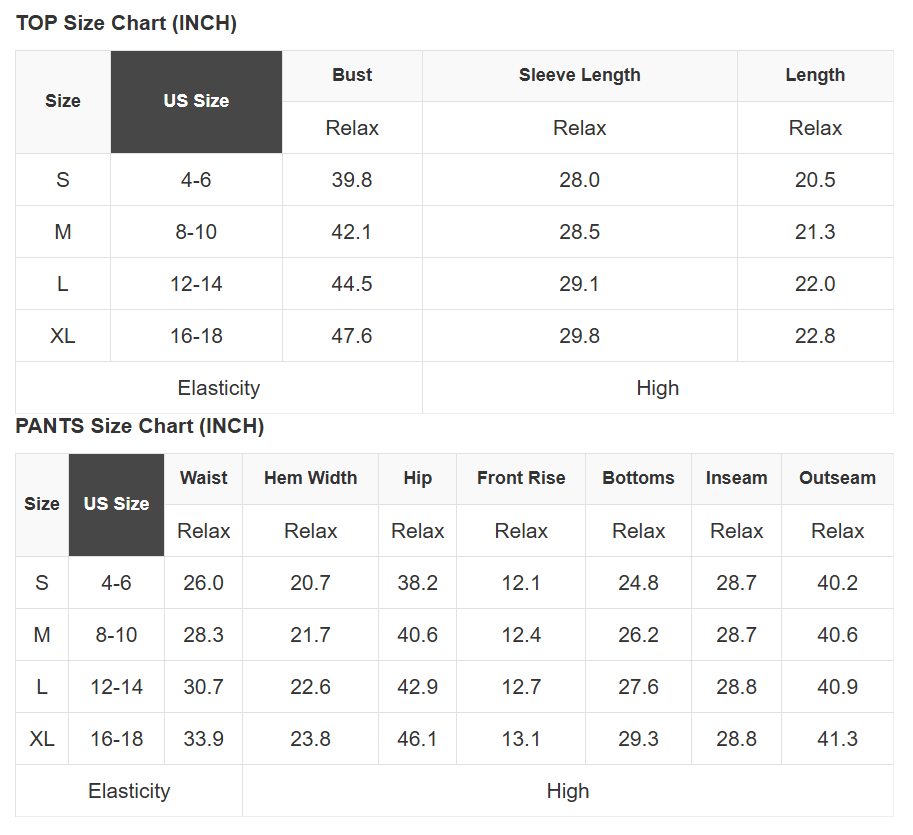Screen dimensions: 913x835
Task: Select the Bust column header
Action: (x=352, y=75)
